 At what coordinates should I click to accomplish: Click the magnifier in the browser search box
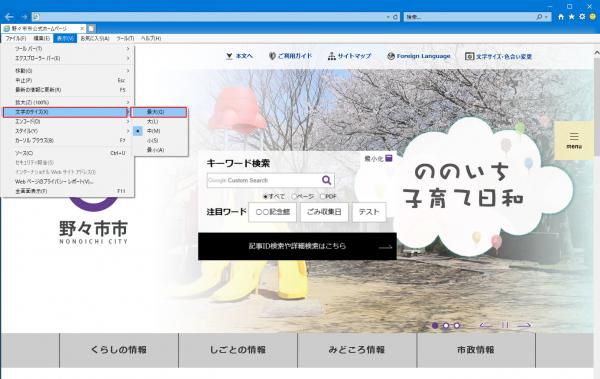point(539,17)
